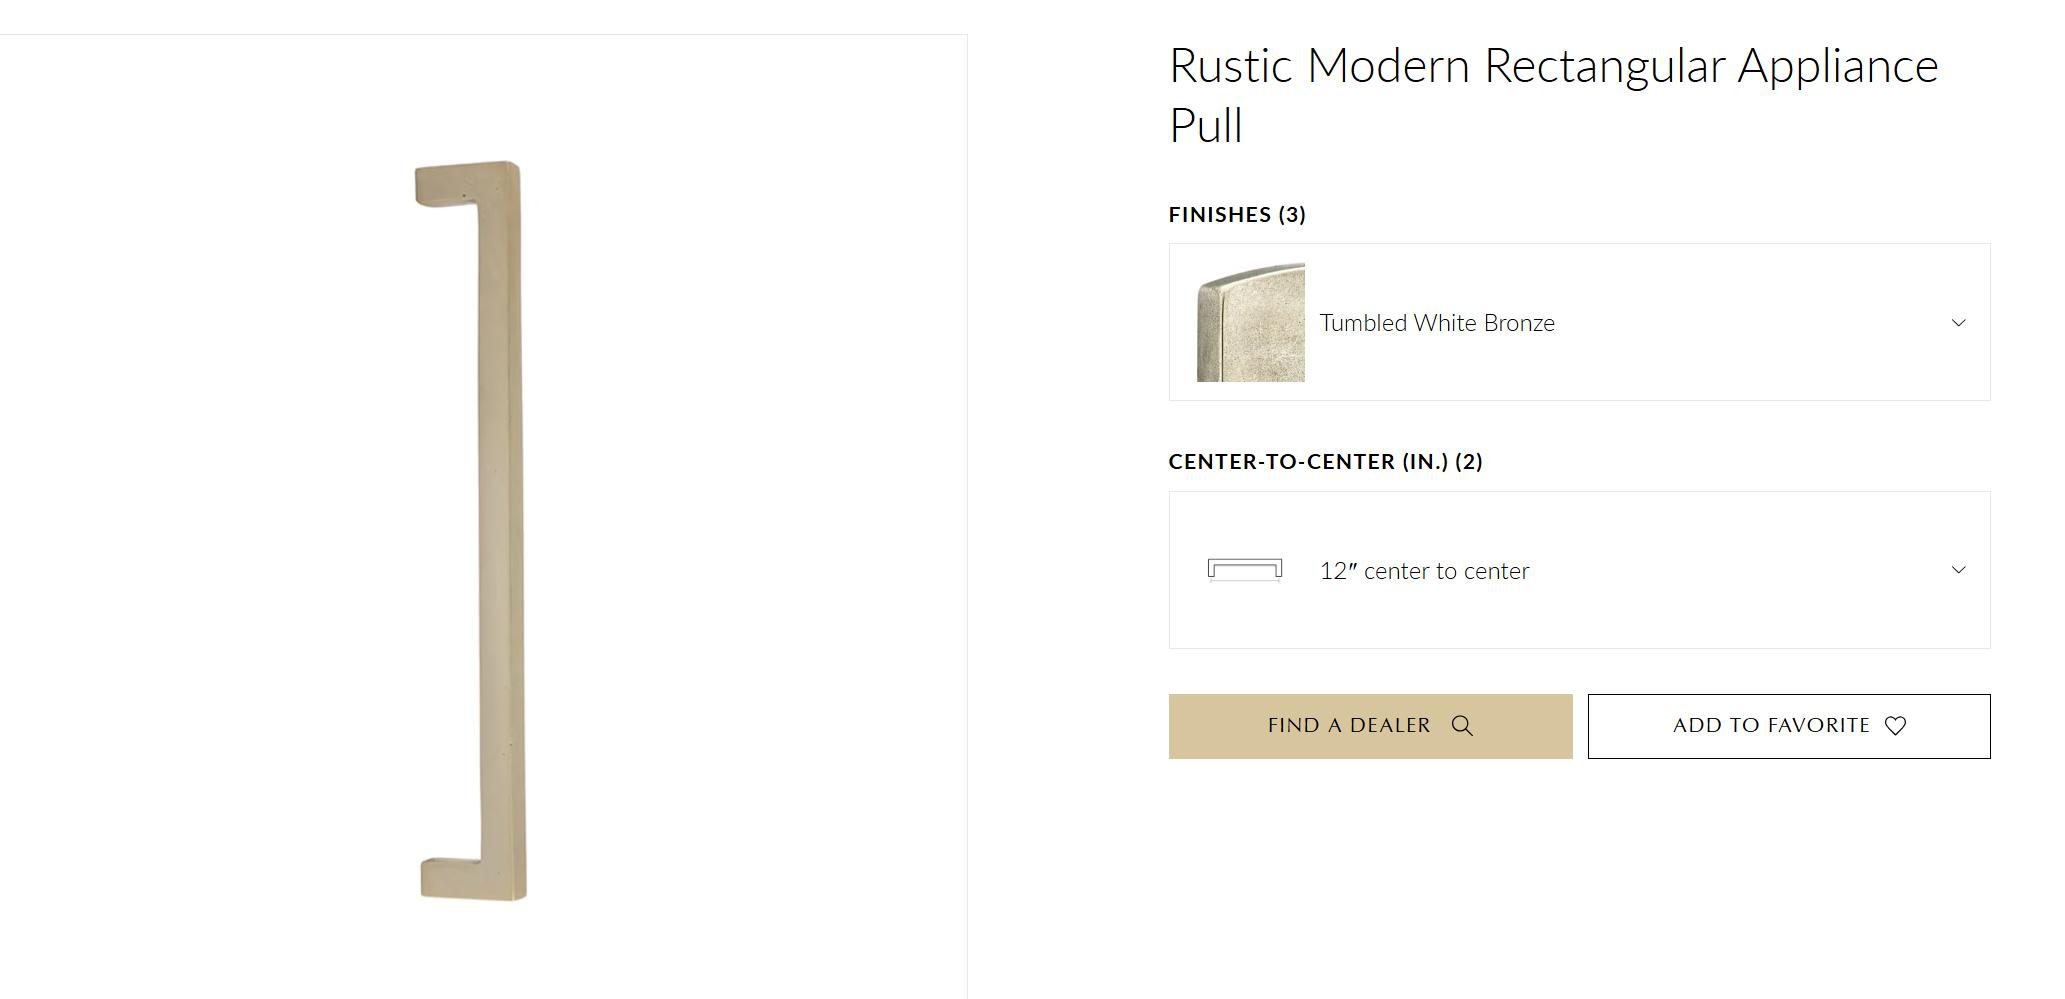Screen dimensions: 2065x999
Task: Click the heart icon on Add to Favorite
Action: point(1895,726)
